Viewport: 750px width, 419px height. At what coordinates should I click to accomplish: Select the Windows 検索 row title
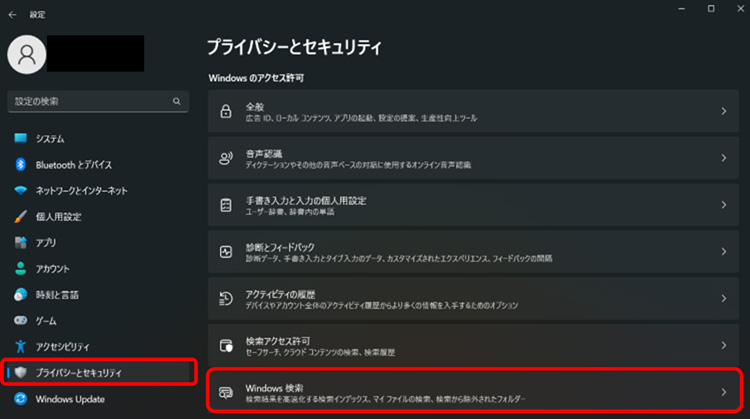pos(274,388)
